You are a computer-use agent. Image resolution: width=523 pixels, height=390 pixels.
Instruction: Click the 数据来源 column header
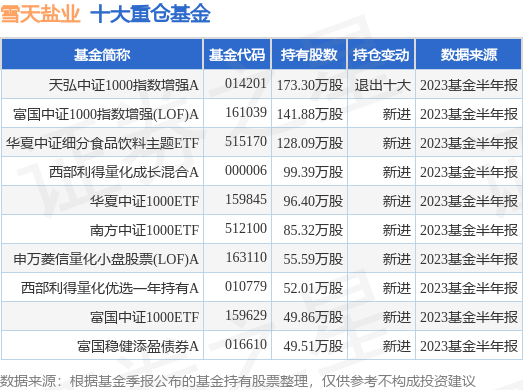469,54
